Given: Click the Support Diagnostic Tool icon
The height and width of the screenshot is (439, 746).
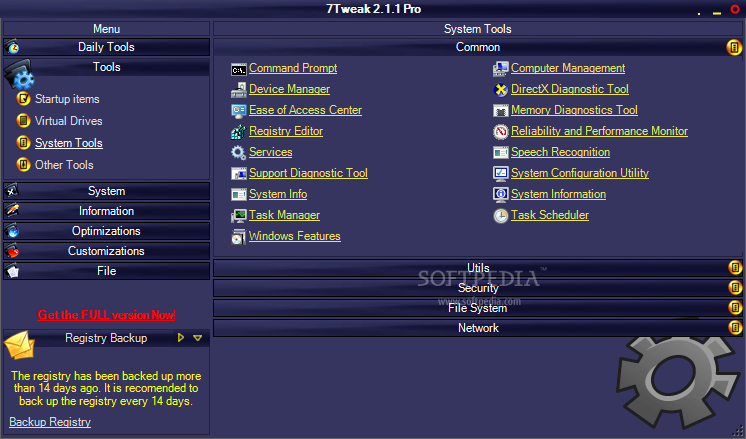Looking at the screenshot, I should tap(238, 174).
